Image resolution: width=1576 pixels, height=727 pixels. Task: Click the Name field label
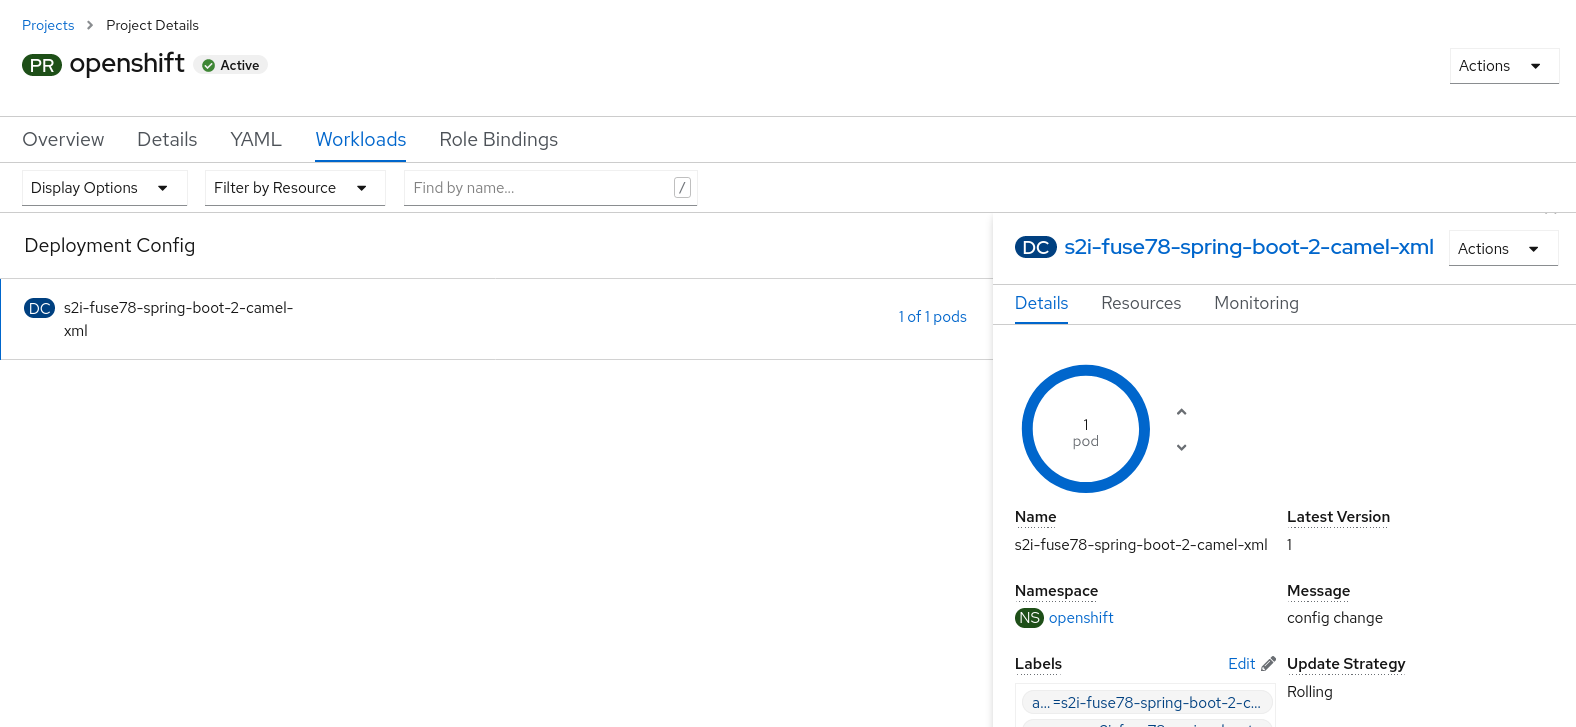click(x=1036, y=517)
